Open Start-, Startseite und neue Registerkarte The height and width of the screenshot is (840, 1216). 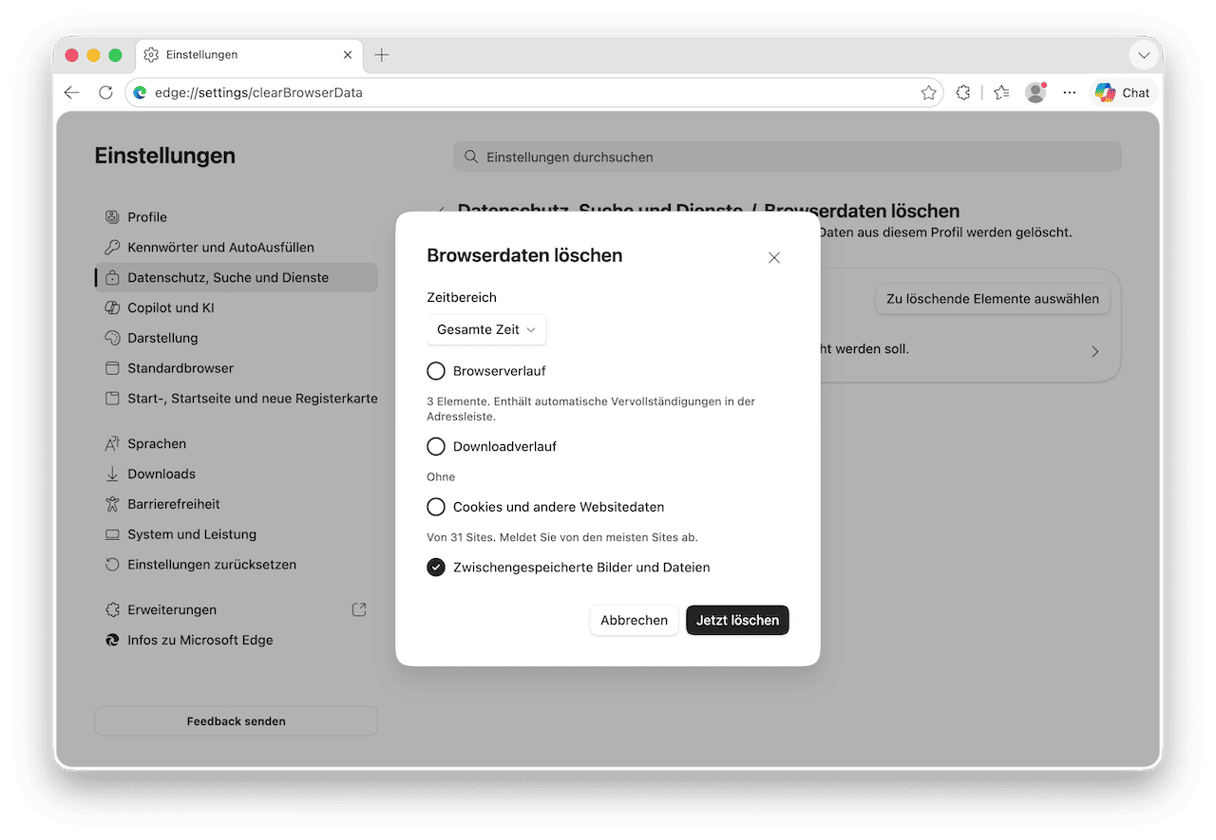(236, 398)
